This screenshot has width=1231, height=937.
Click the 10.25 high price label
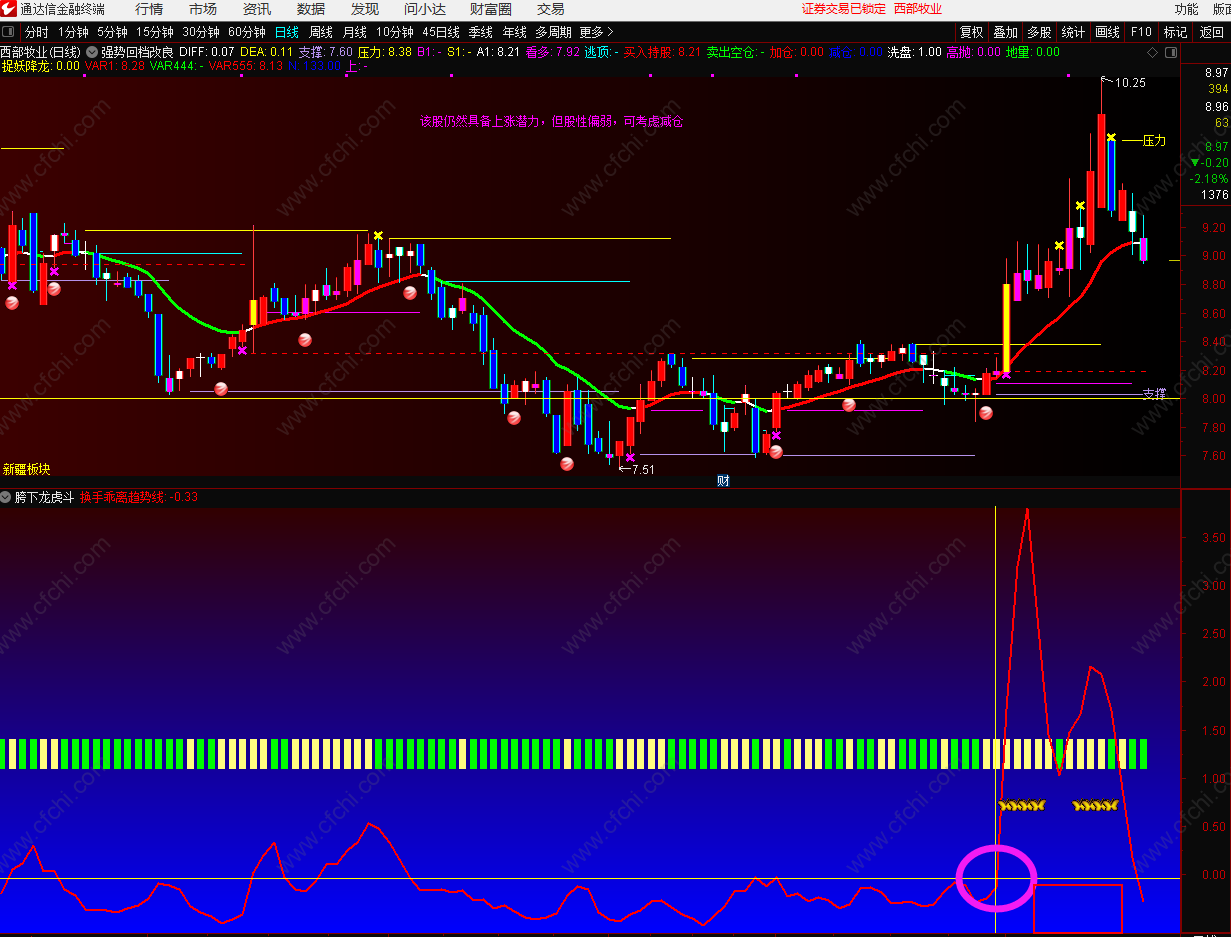[x=1130, y=83]
